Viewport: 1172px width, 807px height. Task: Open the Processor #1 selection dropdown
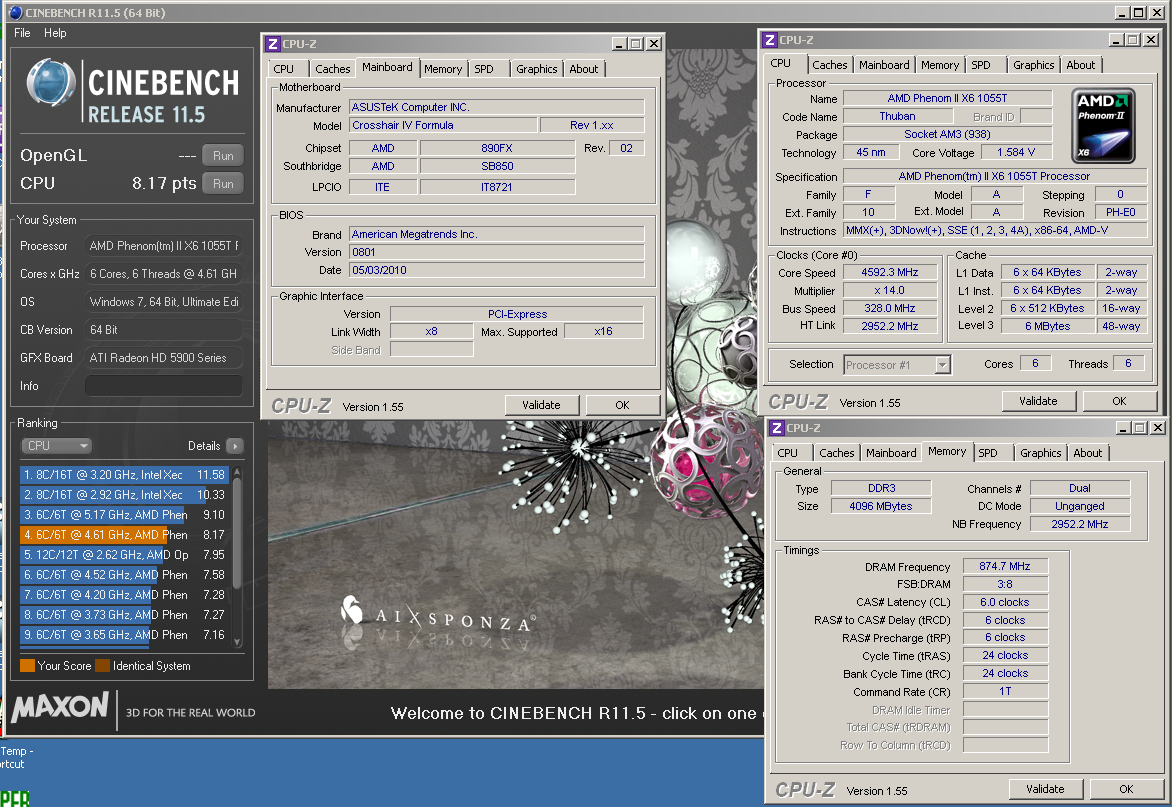click(897, 365)
